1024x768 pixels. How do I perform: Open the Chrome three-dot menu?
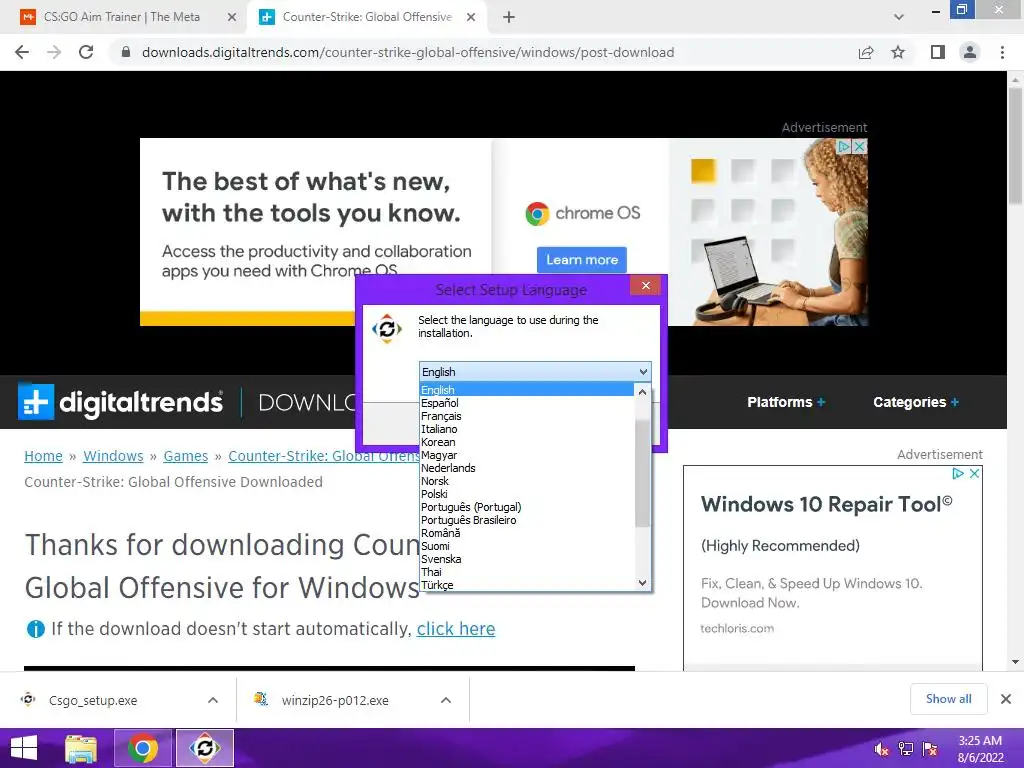click(1002, 52)
